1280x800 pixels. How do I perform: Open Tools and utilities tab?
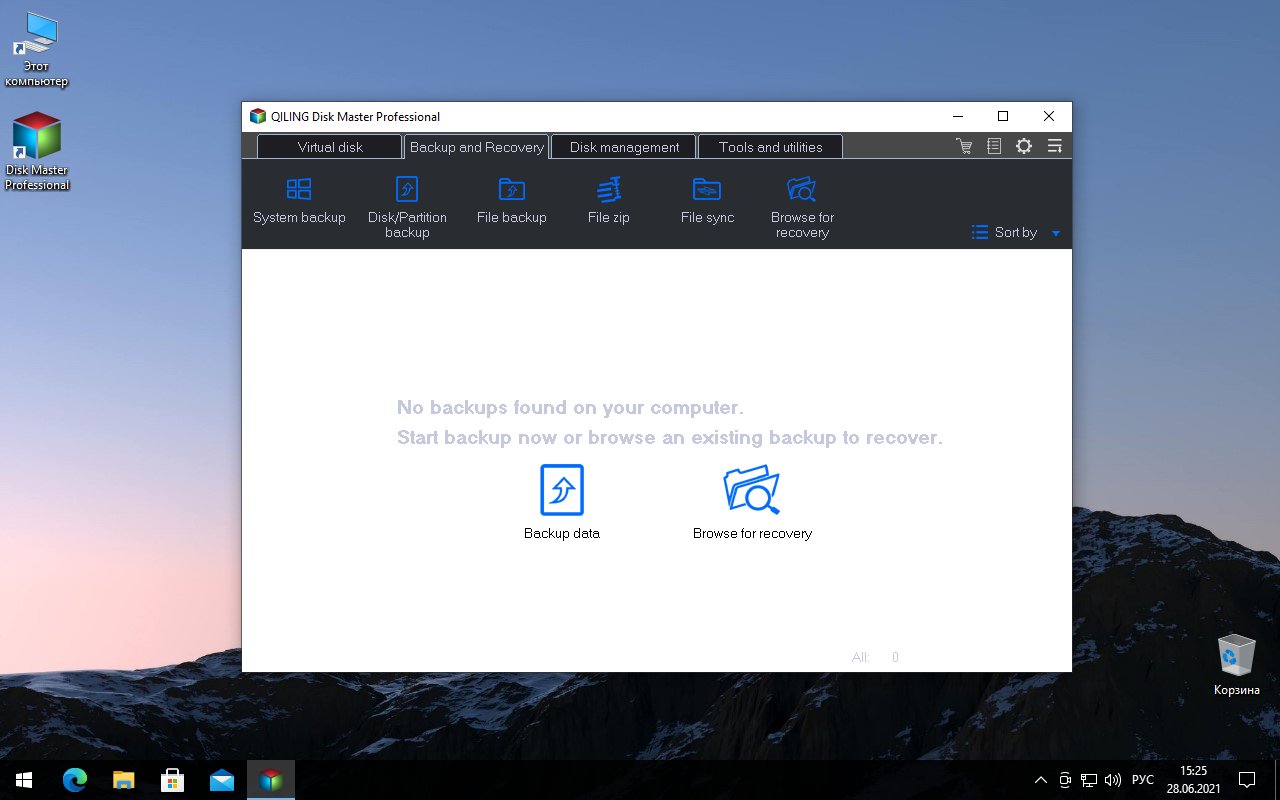tap(770, 147)
